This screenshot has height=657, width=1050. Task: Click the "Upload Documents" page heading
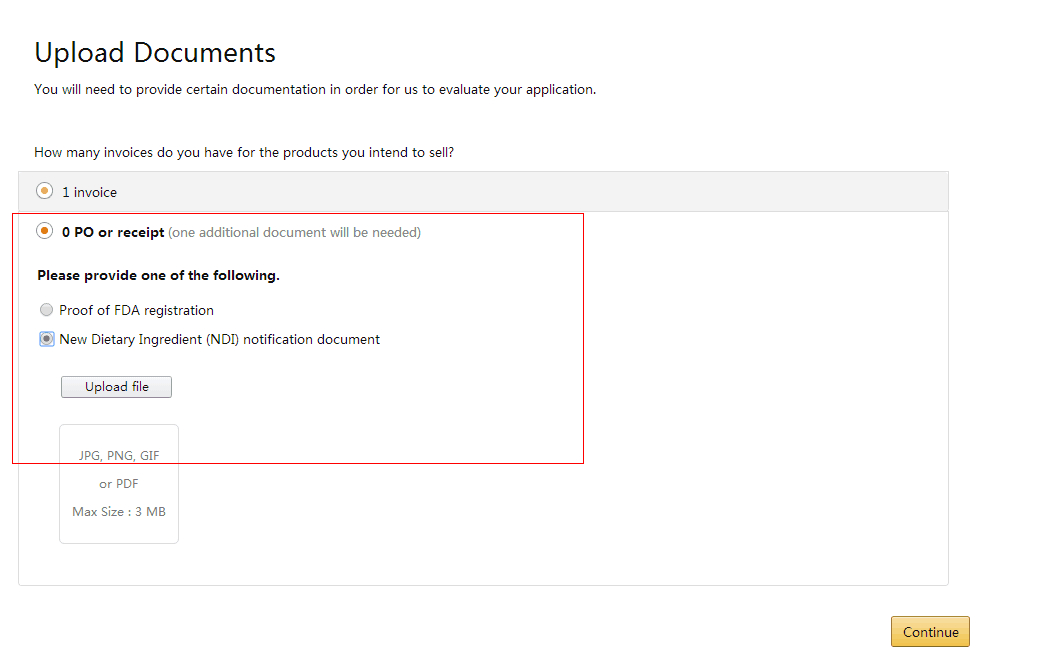point(155,52)
